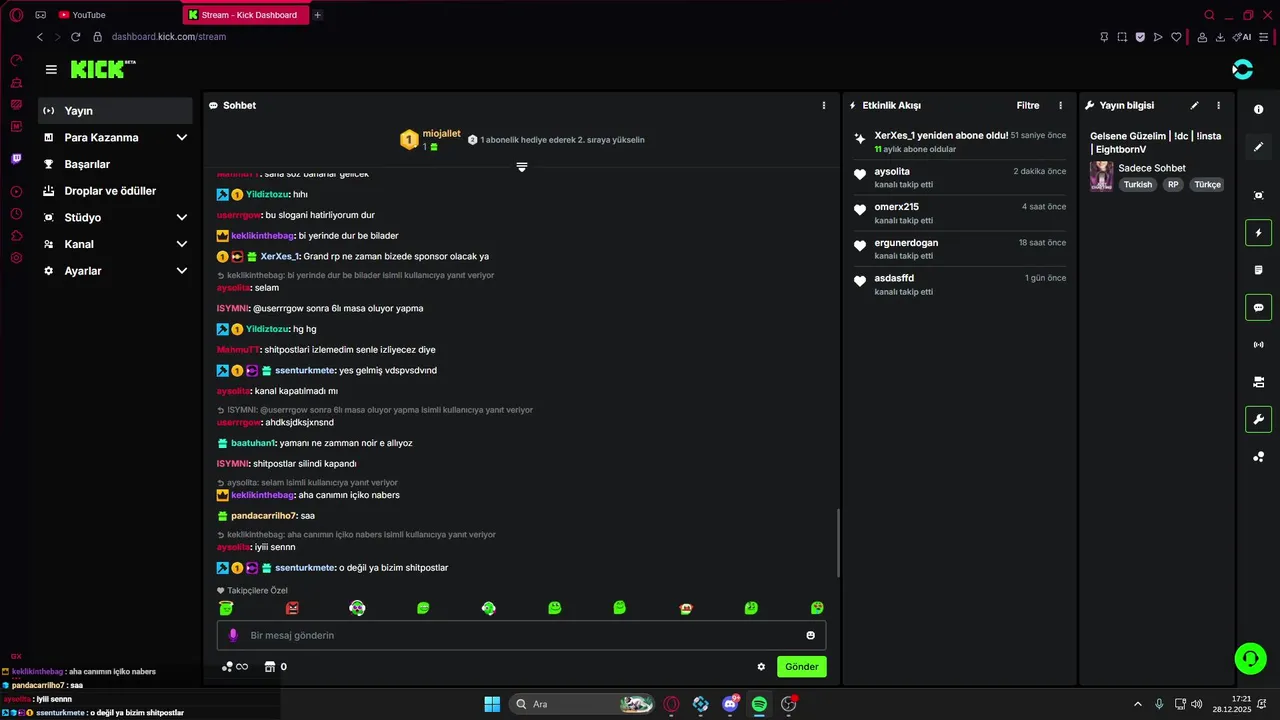Image resolution: width=1280 pixels, height=720 pixels.
Task: Click the aysolita follow event
Action: [957, 178]
